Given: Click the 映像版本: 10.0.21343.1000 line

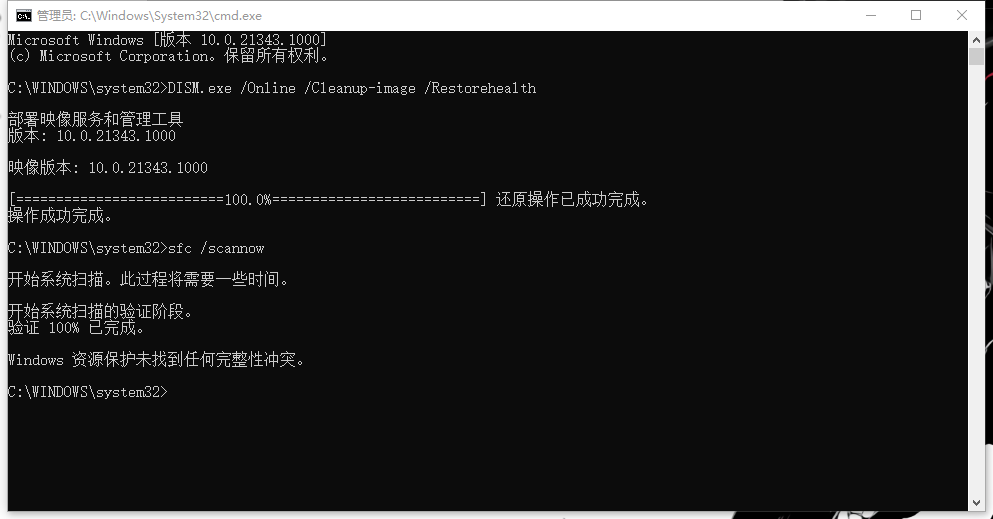Looking at the screenshot, I should point(108,168).
